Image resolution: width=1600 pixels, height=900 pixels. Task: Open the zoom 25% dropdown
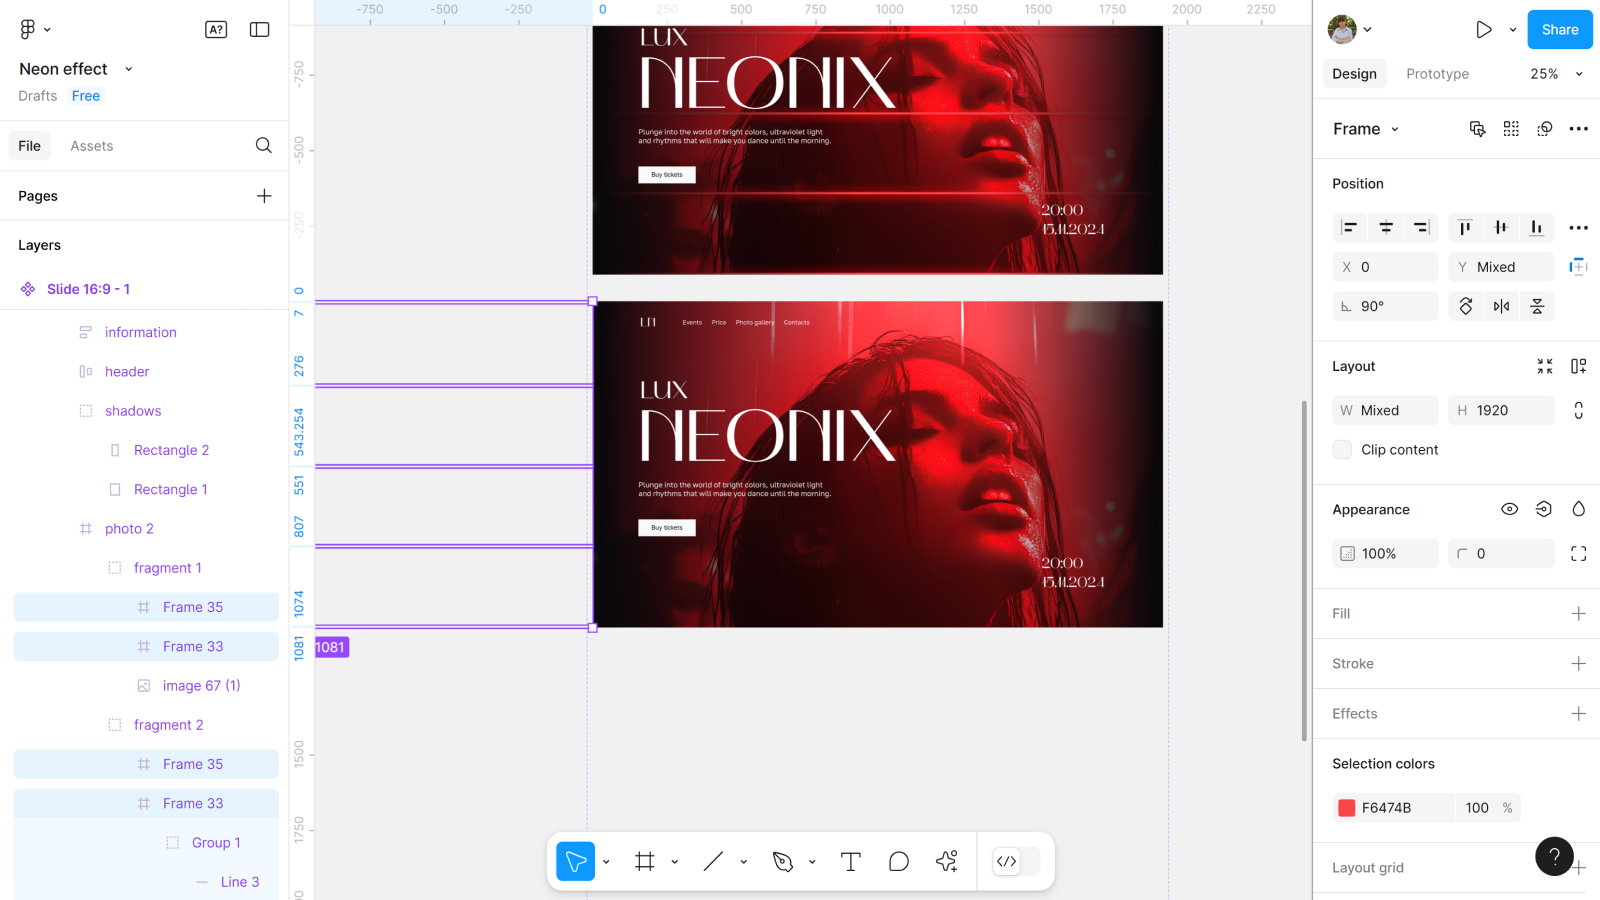coord(1557,74)
